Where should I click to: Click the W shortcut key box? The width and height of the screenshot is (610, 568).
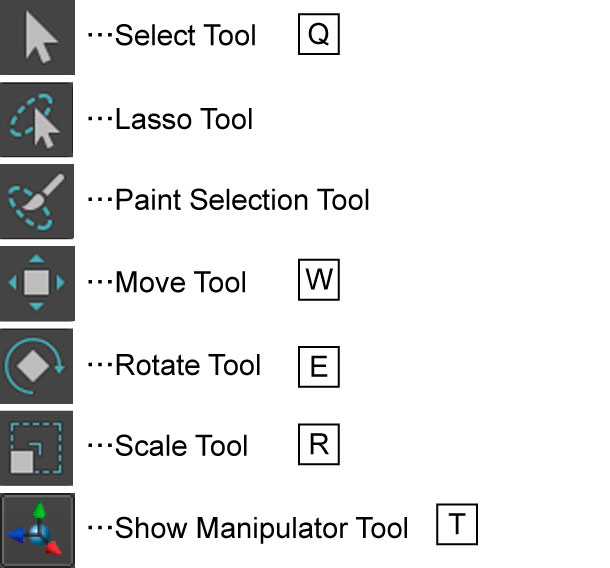coord(319,280)
